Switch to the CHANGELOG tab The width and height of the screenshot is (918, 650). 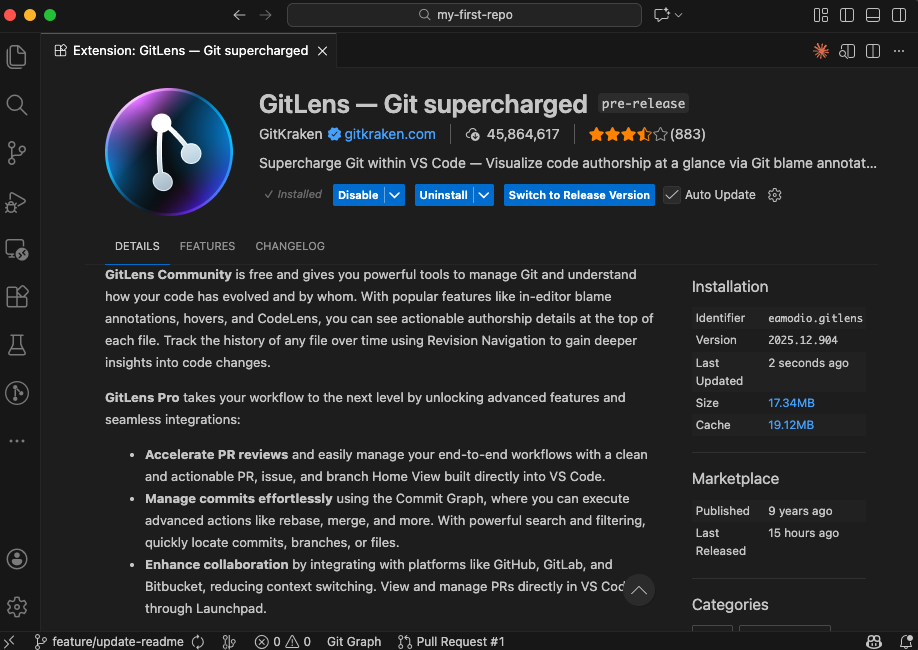click(x=289, y=246)
